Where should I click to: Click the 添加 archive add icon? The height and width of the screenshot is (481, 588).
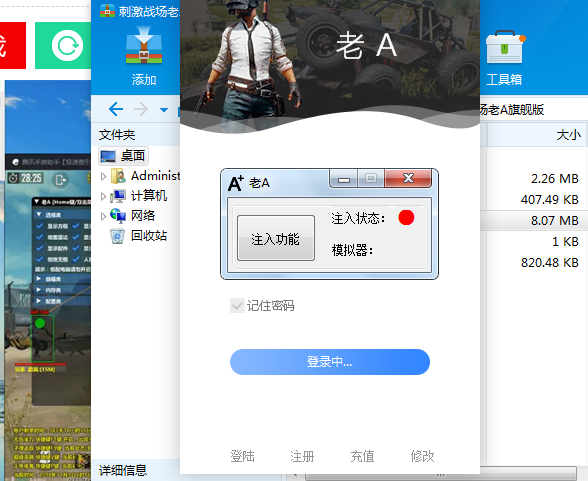(x=144, y=45)
